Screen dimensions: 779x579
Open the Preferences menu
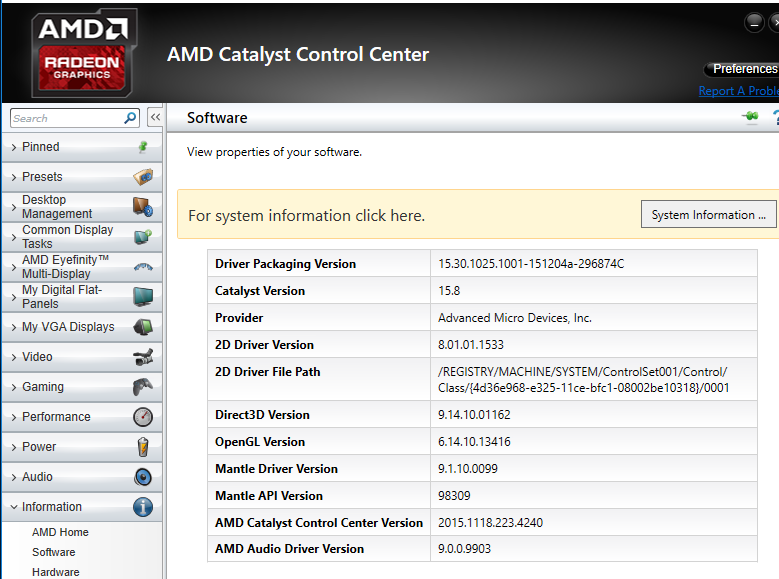741,69
